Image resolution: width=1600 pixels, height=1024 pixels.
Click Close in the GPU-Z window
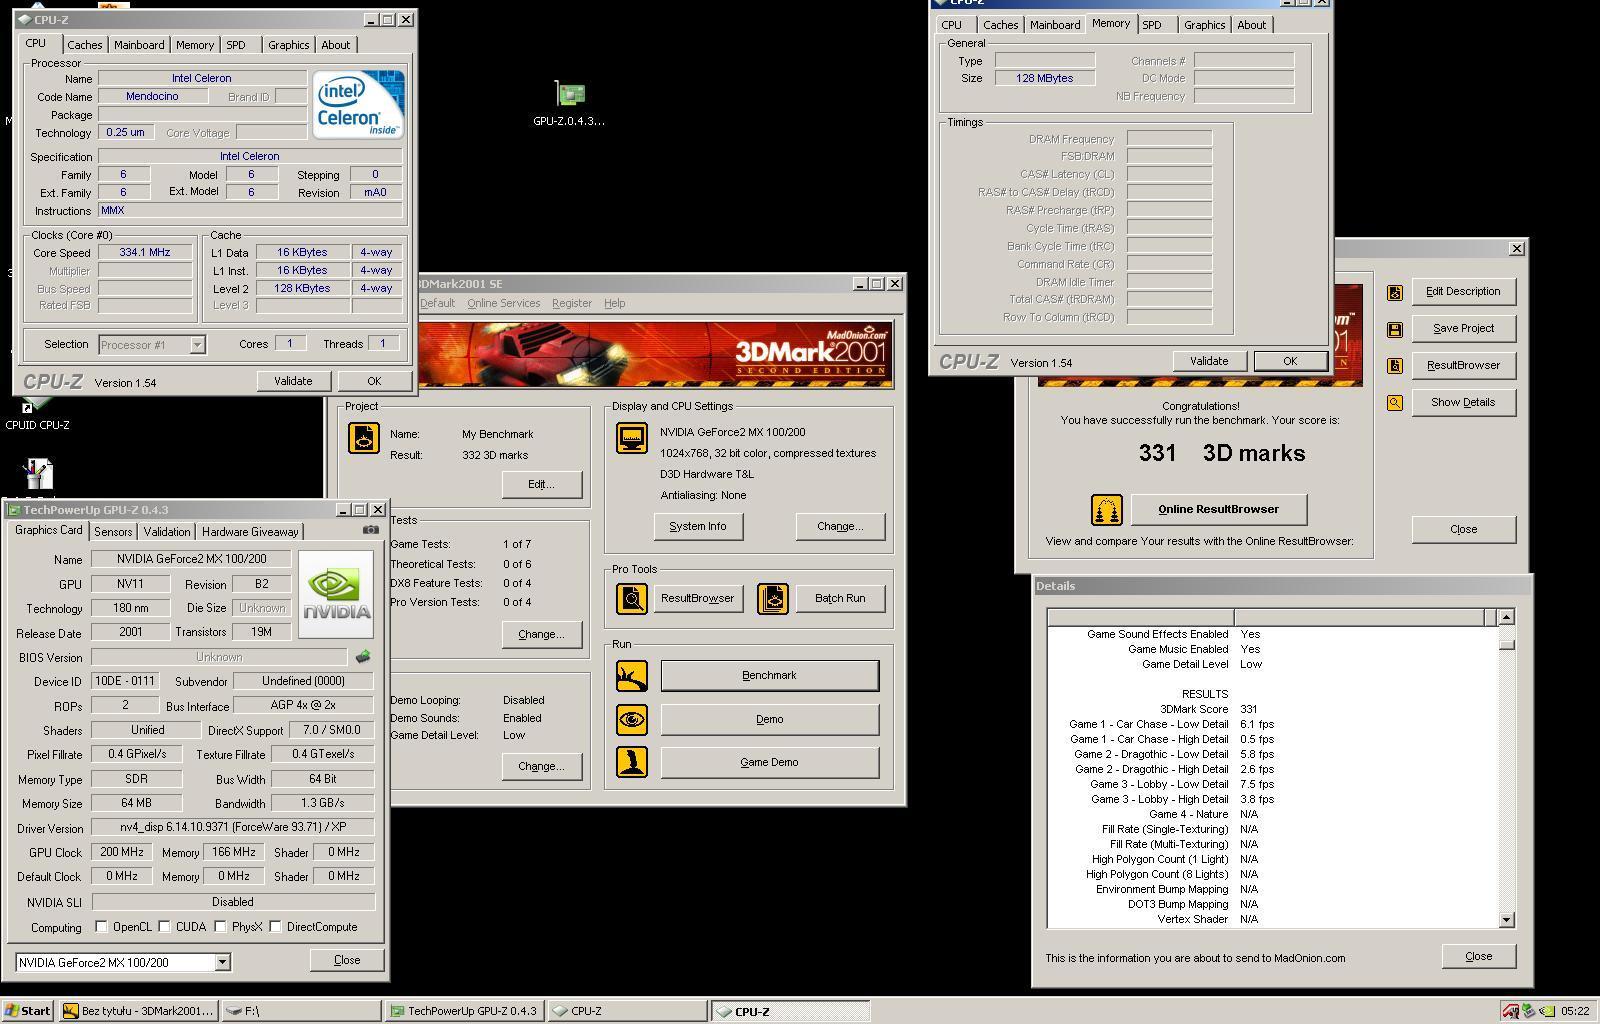(347, 960)
